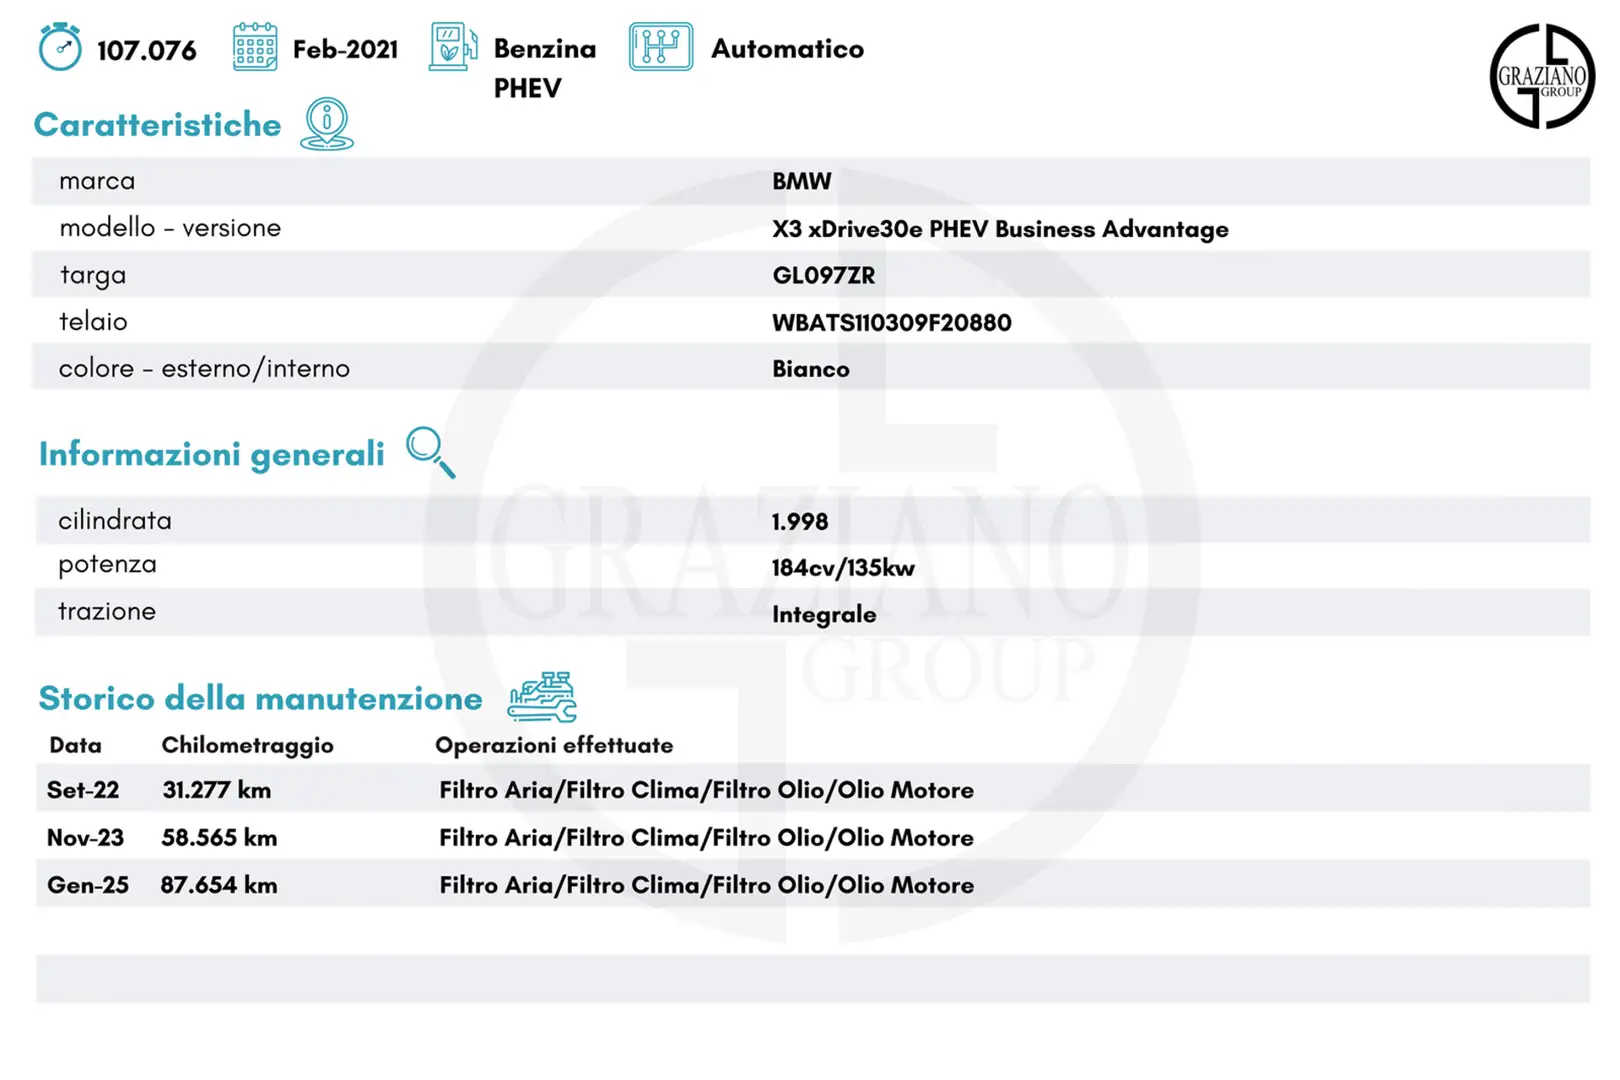1620x1080 pixels.
Task: Select the Caratteristiche section heading
Action: pos(158,125)
